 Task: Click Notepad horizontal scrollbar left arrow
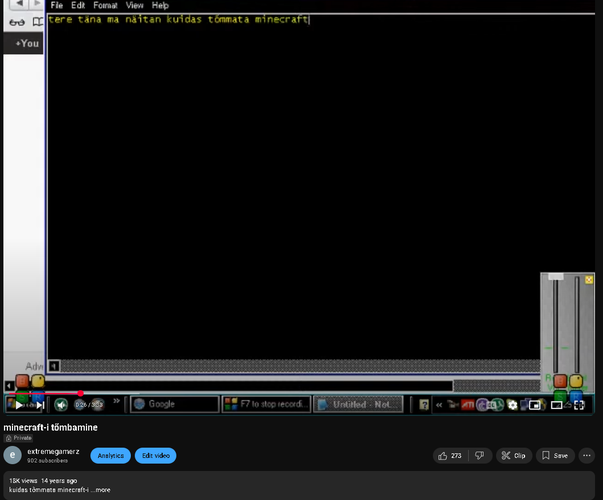point(54,366)
